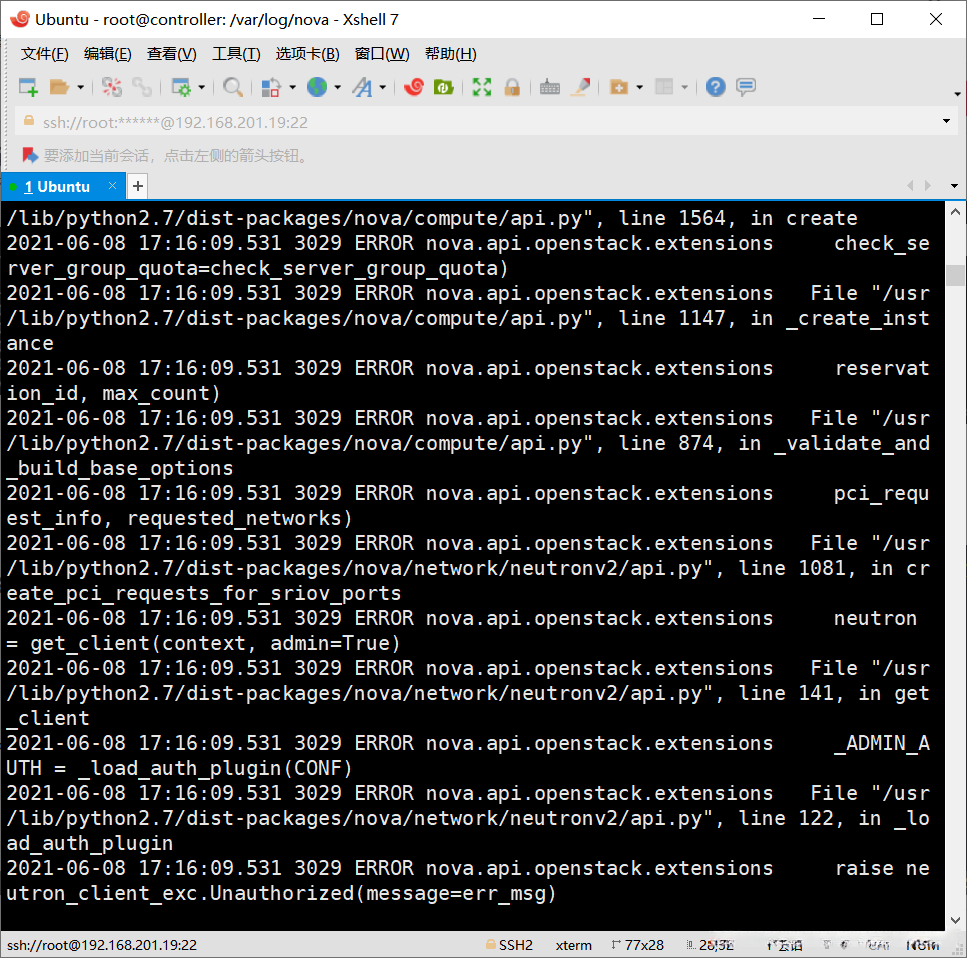Click the color scheme icon
This screenshot has width=967, height=958.
[x=271, y=88]
